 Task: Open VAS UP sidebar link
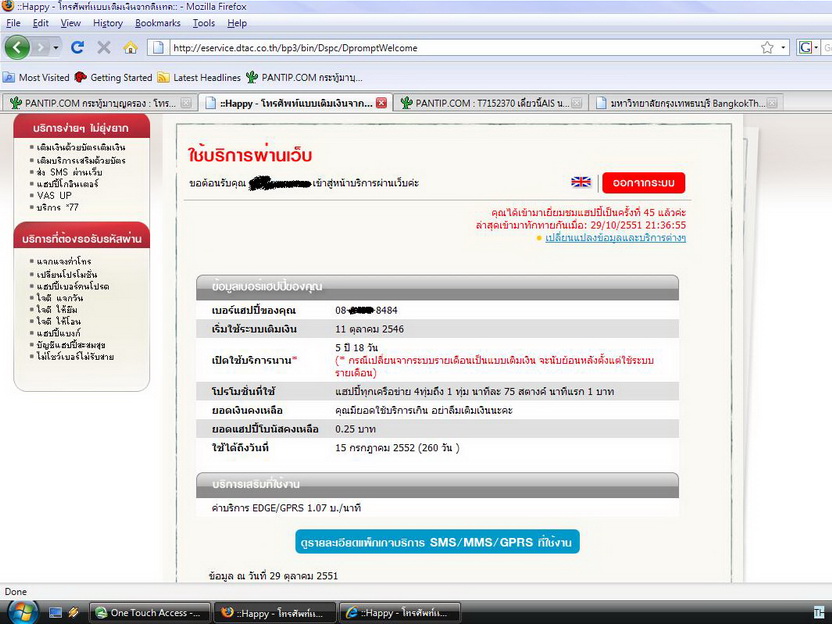click(54, 195)
